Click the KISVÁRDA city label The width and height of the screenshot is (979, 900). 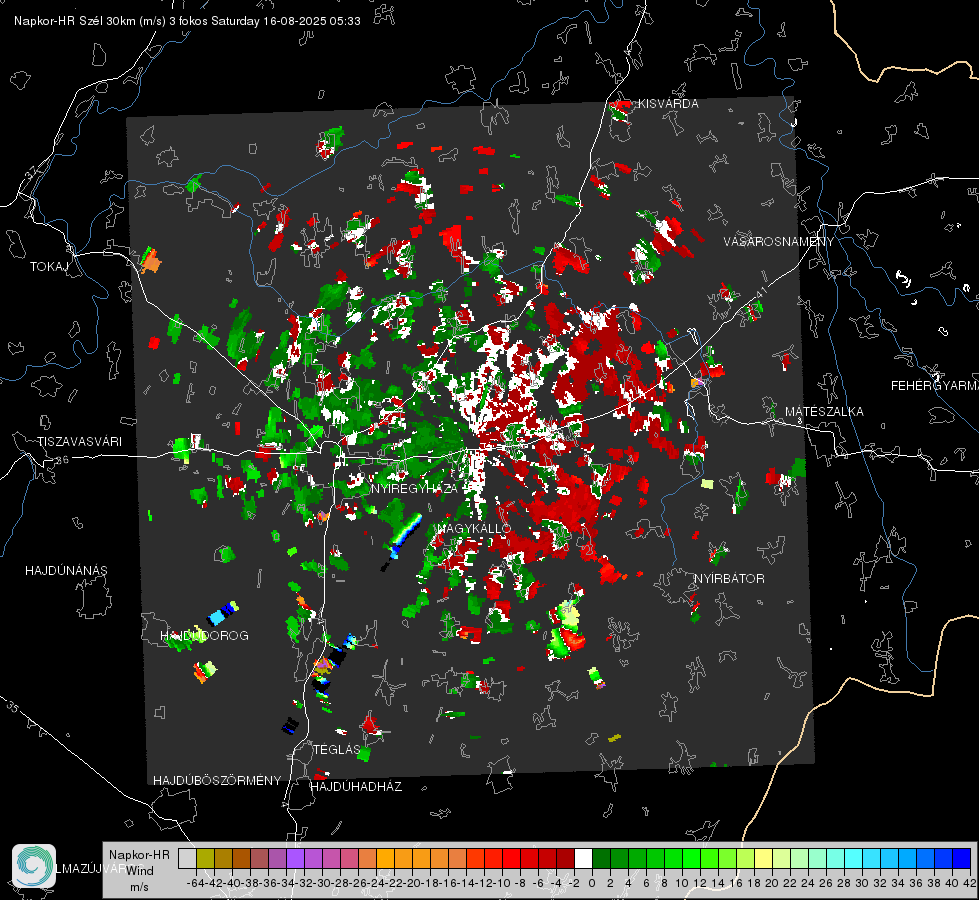click(668, 104)
